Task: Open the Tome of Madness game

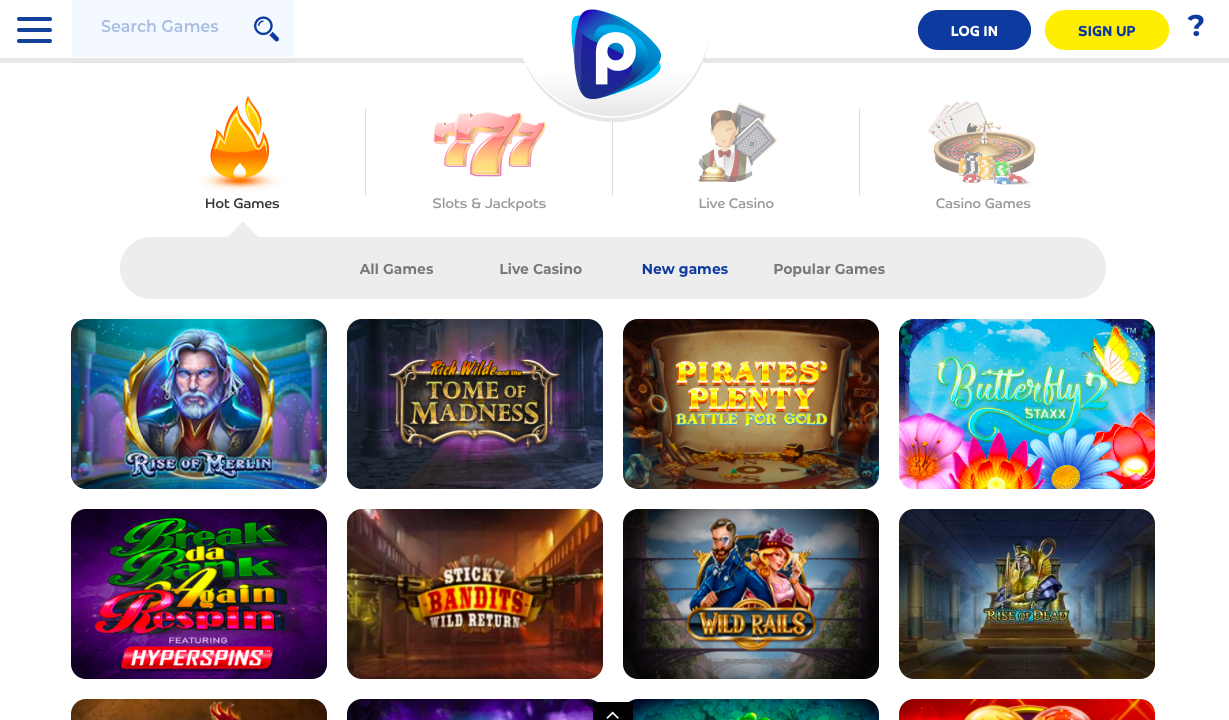Action: point(475,404)
